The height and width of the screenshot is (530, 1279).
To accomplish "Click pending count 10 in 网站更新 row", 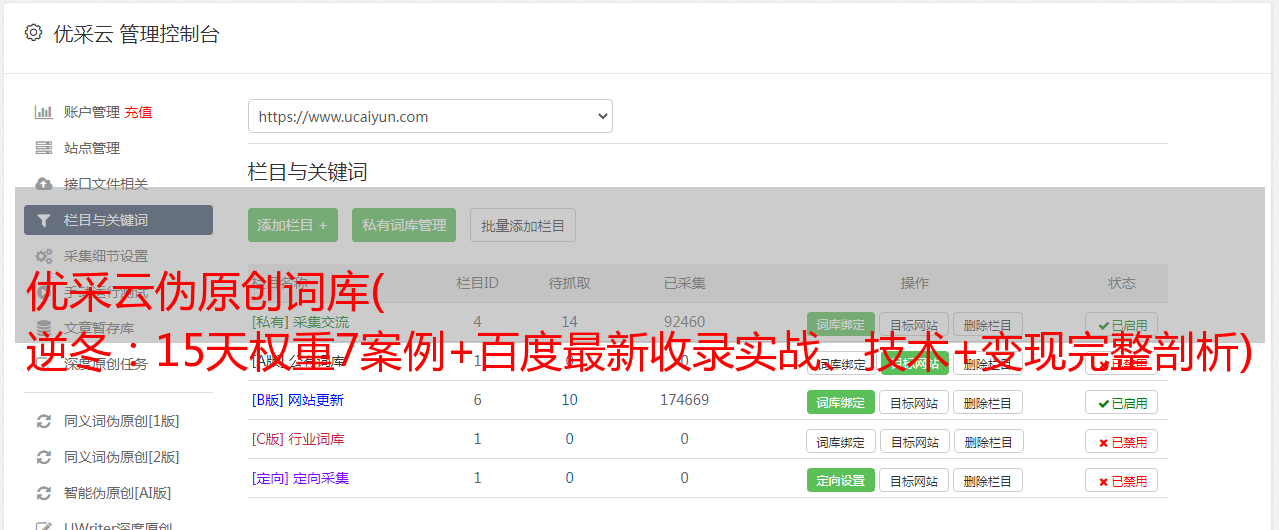I will [x=570, y=400].
